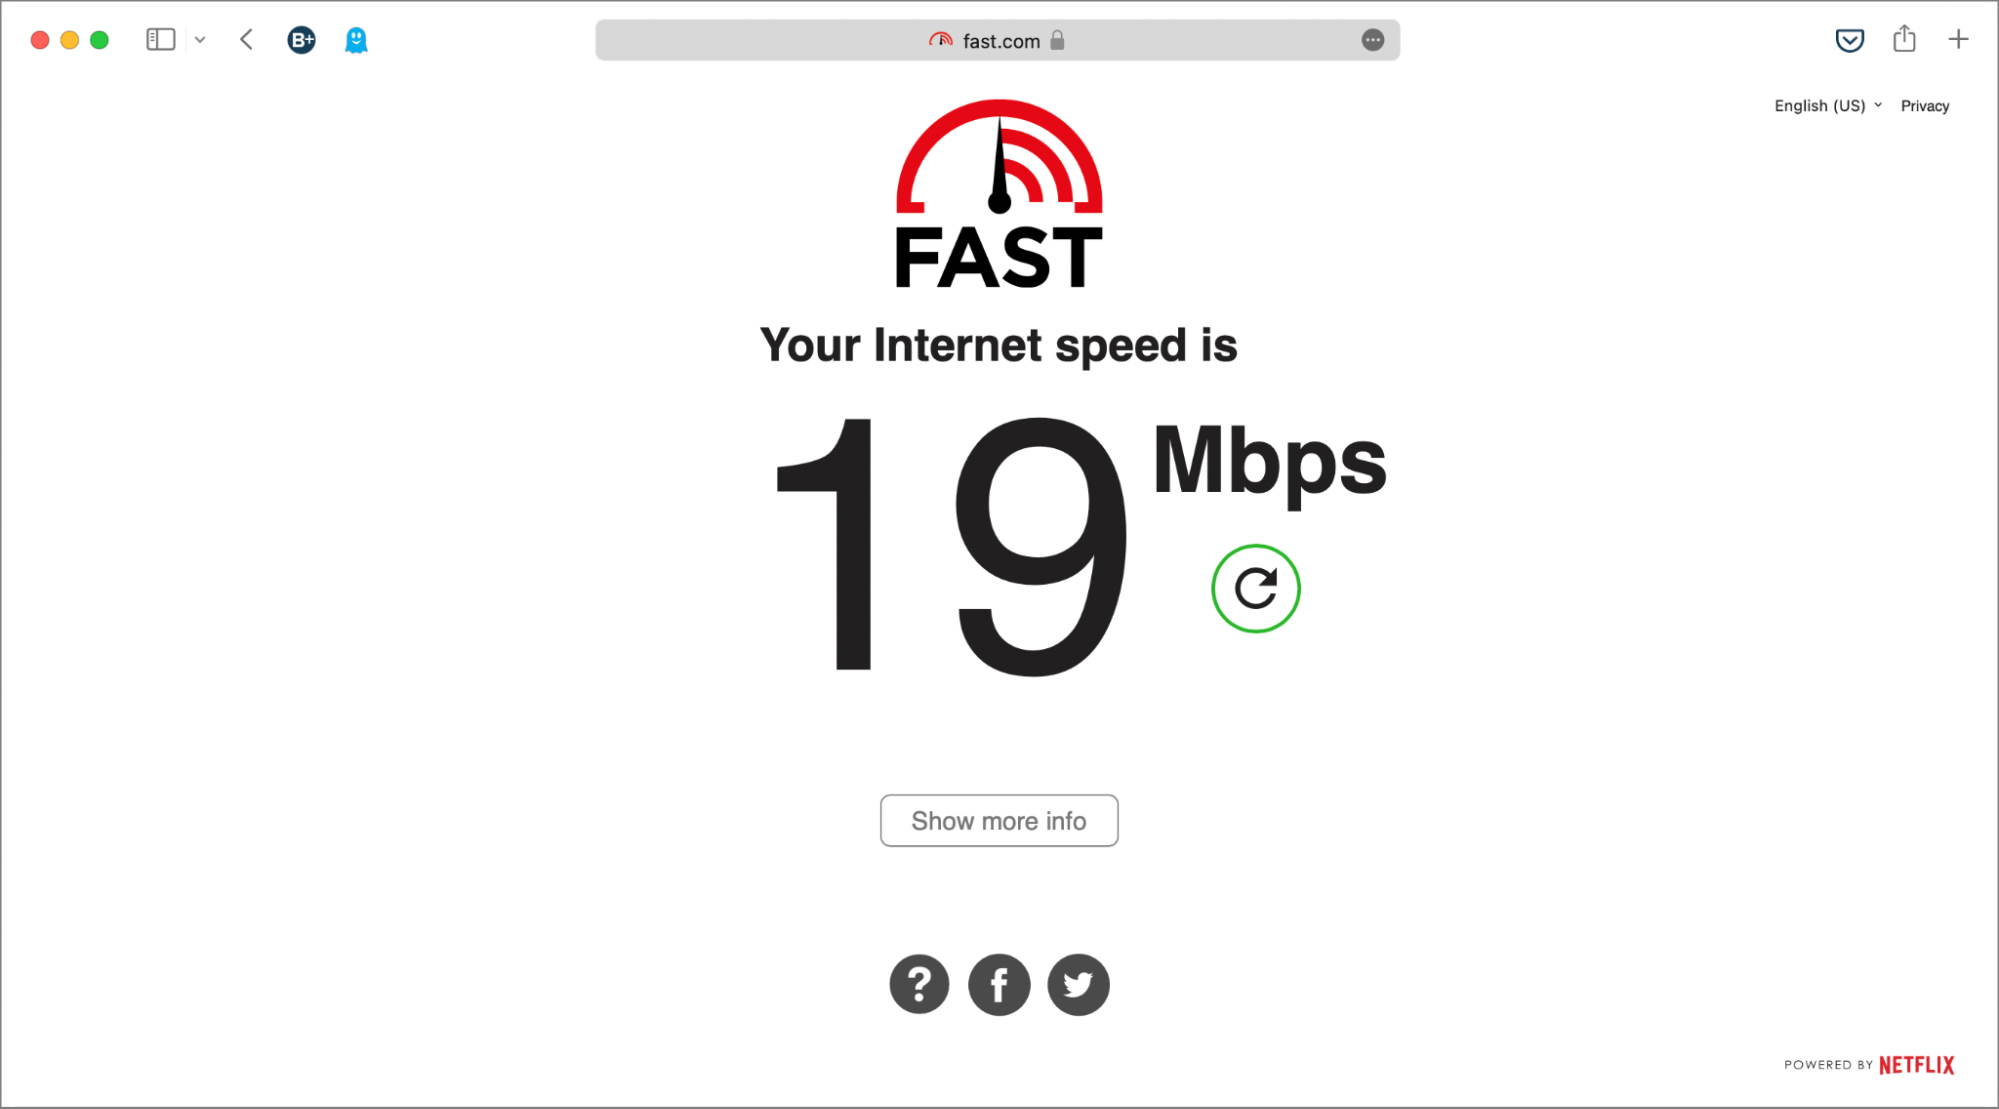Open the English (US) language dropdown
Viewport: 1999px width, 1109px height.
(x=1828, y=105)
